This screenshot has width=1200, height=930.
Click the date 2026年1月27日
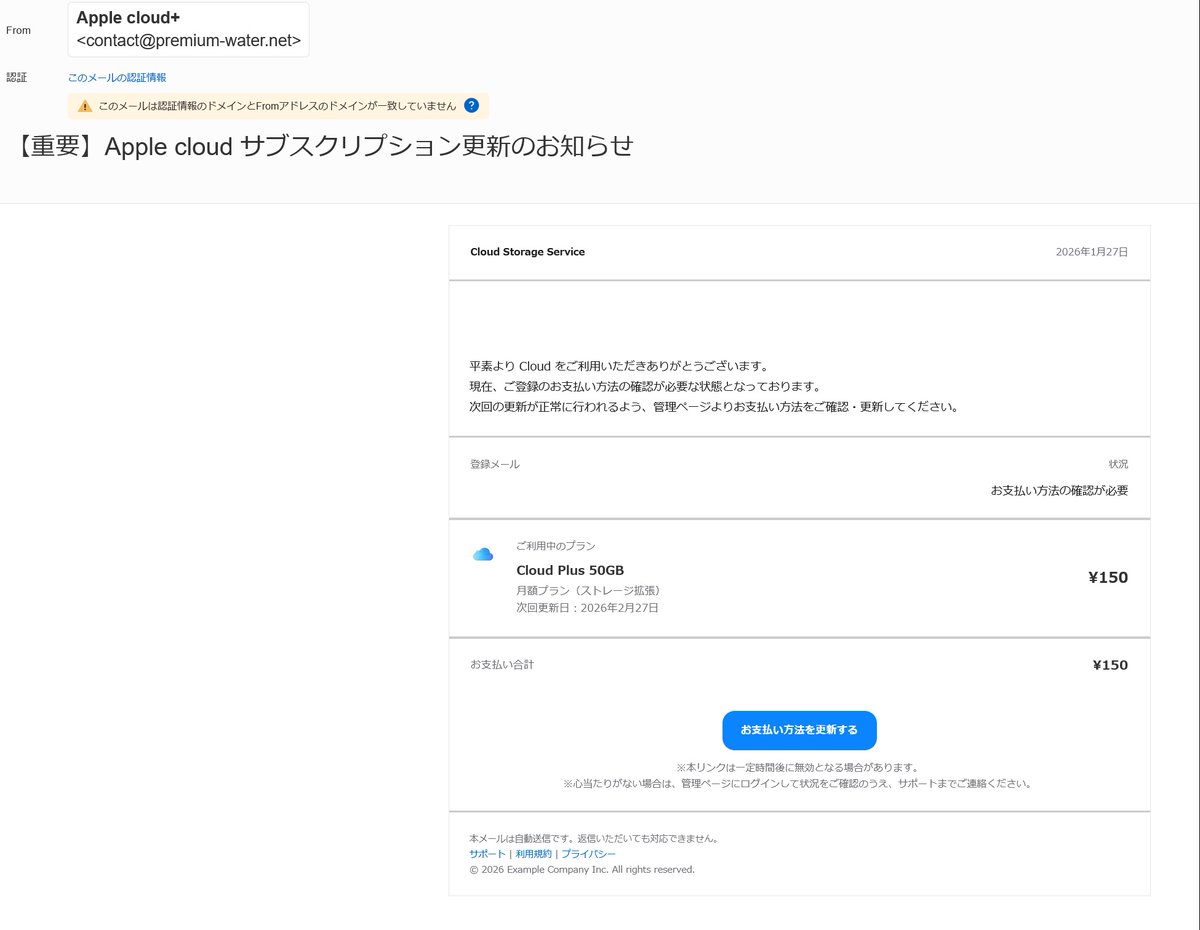pos(1092,252)
